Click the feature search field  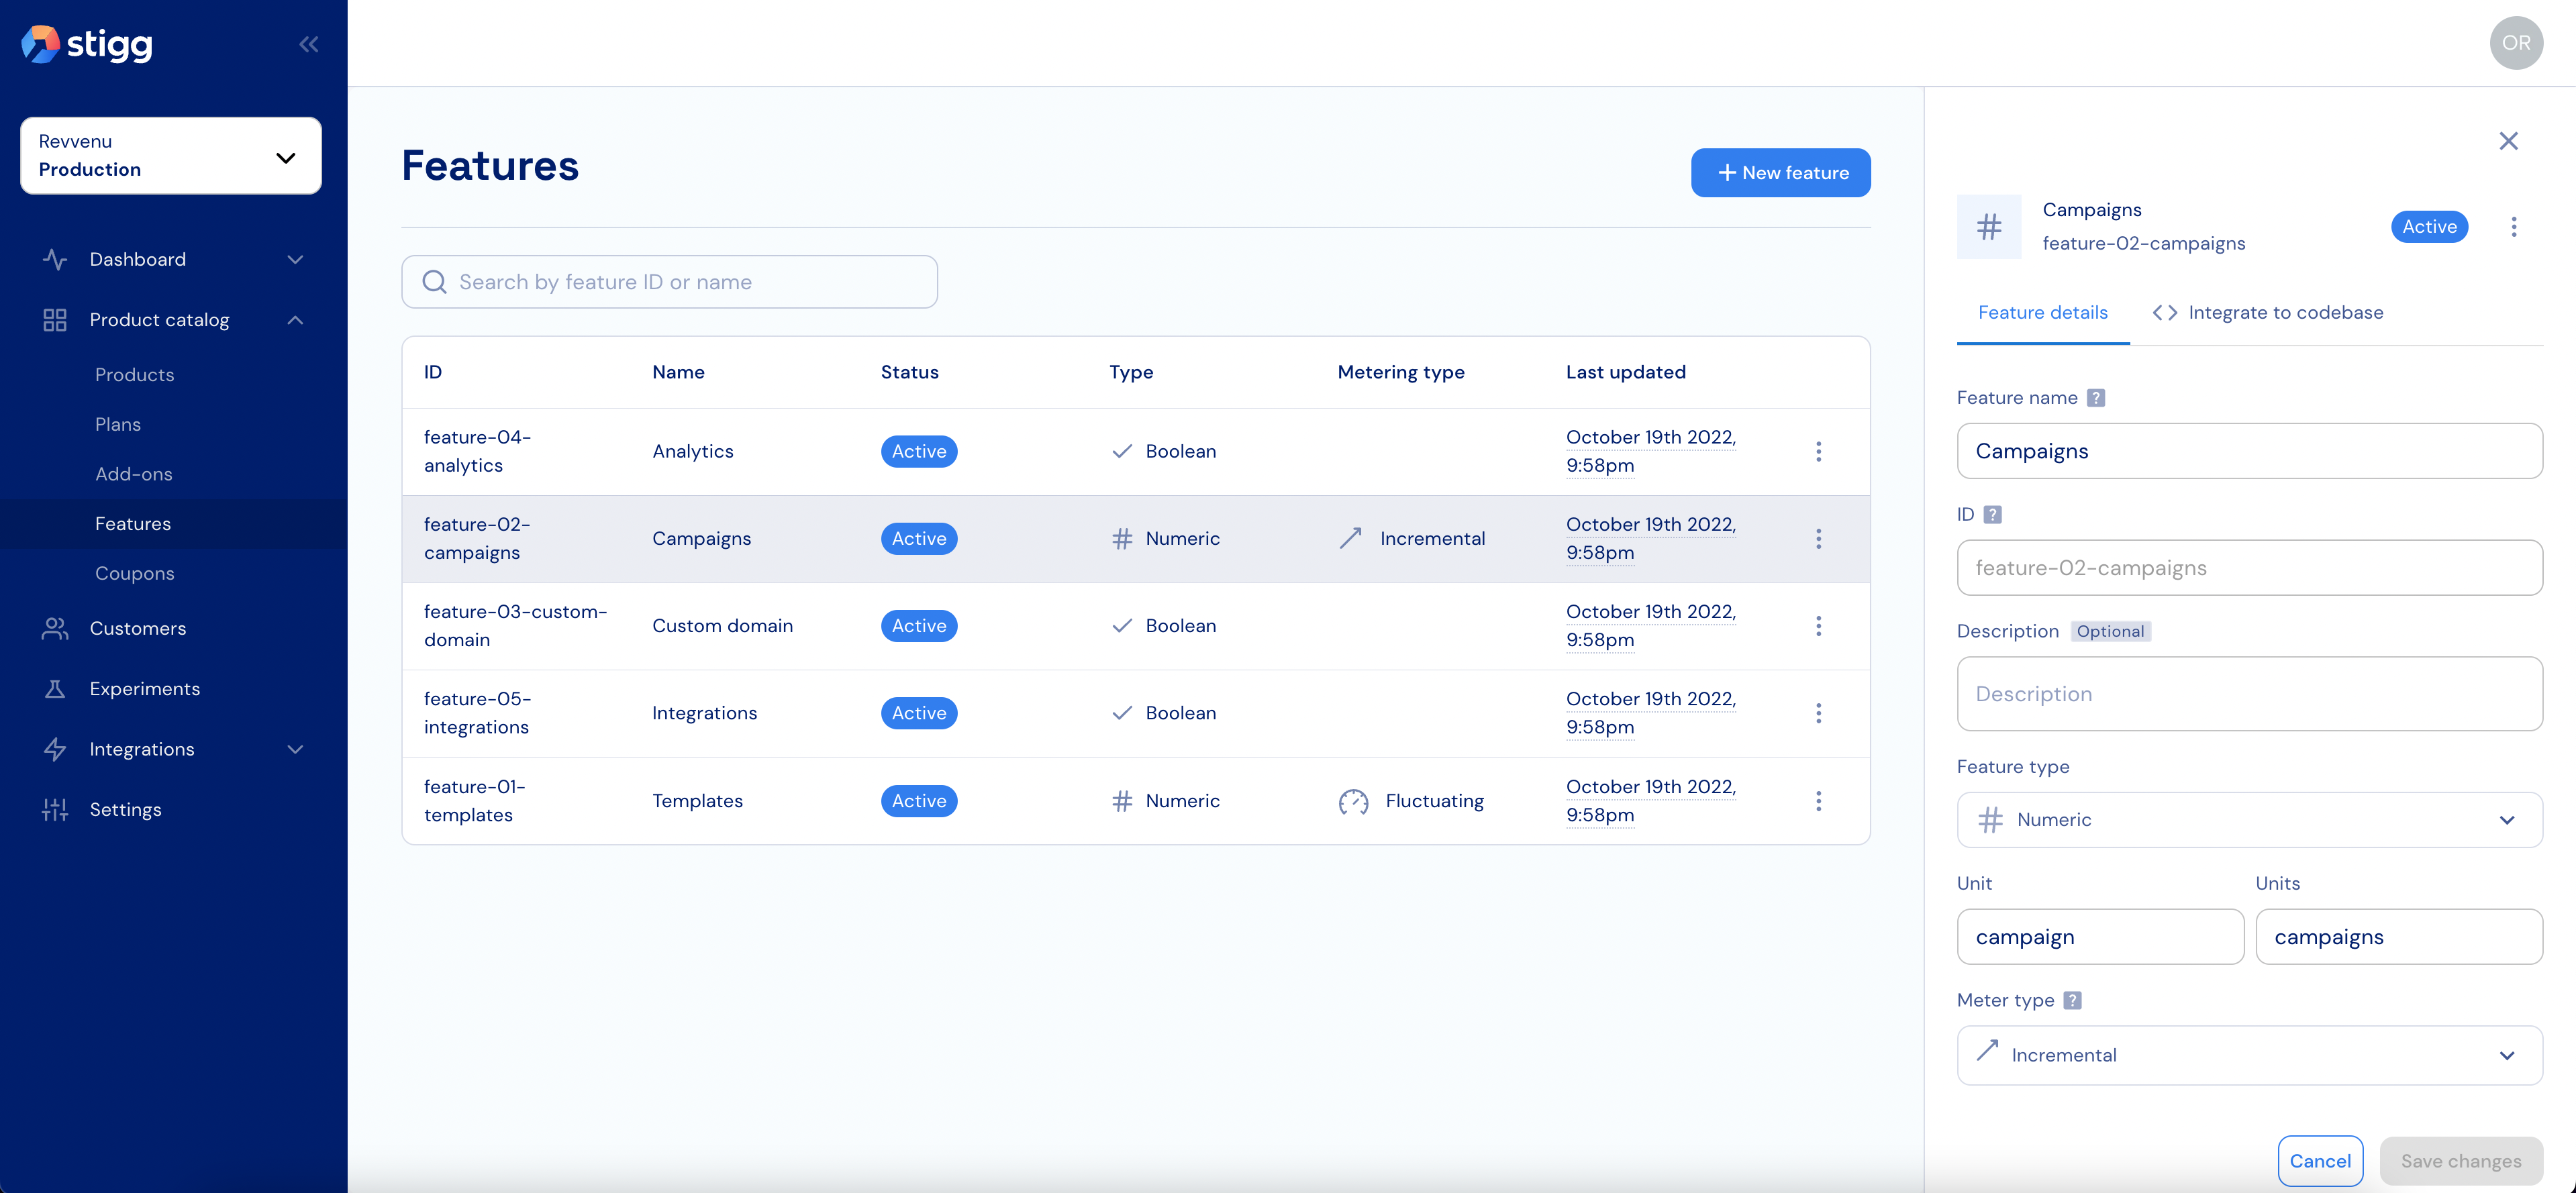[x=670, y=282]
